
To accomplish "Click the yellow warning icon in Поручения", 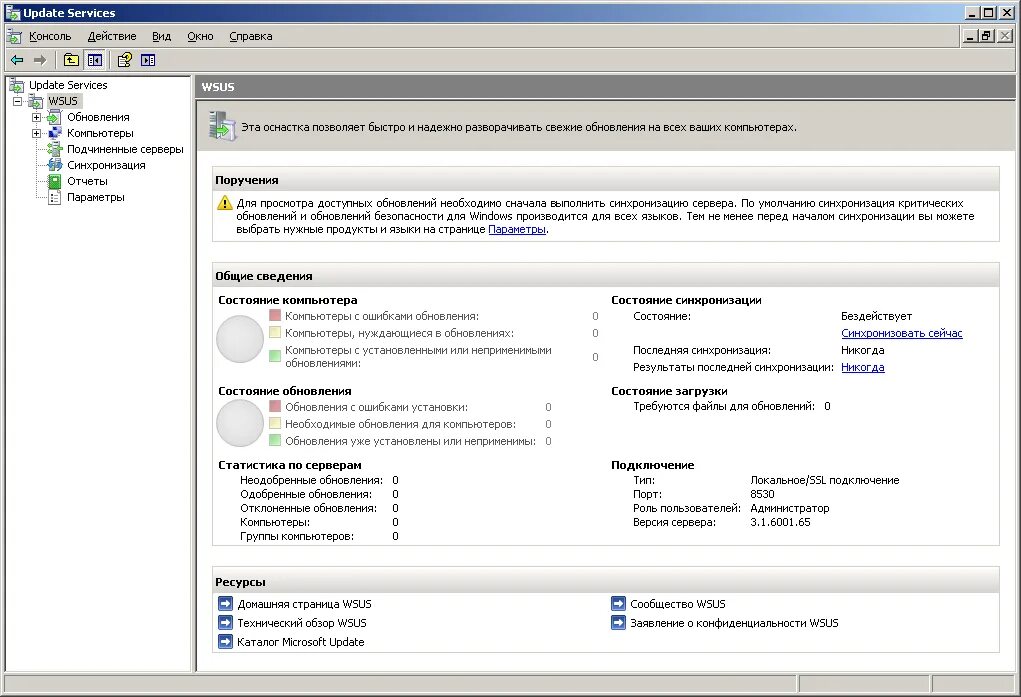I will pyautogui.click(x=225, y=203).
